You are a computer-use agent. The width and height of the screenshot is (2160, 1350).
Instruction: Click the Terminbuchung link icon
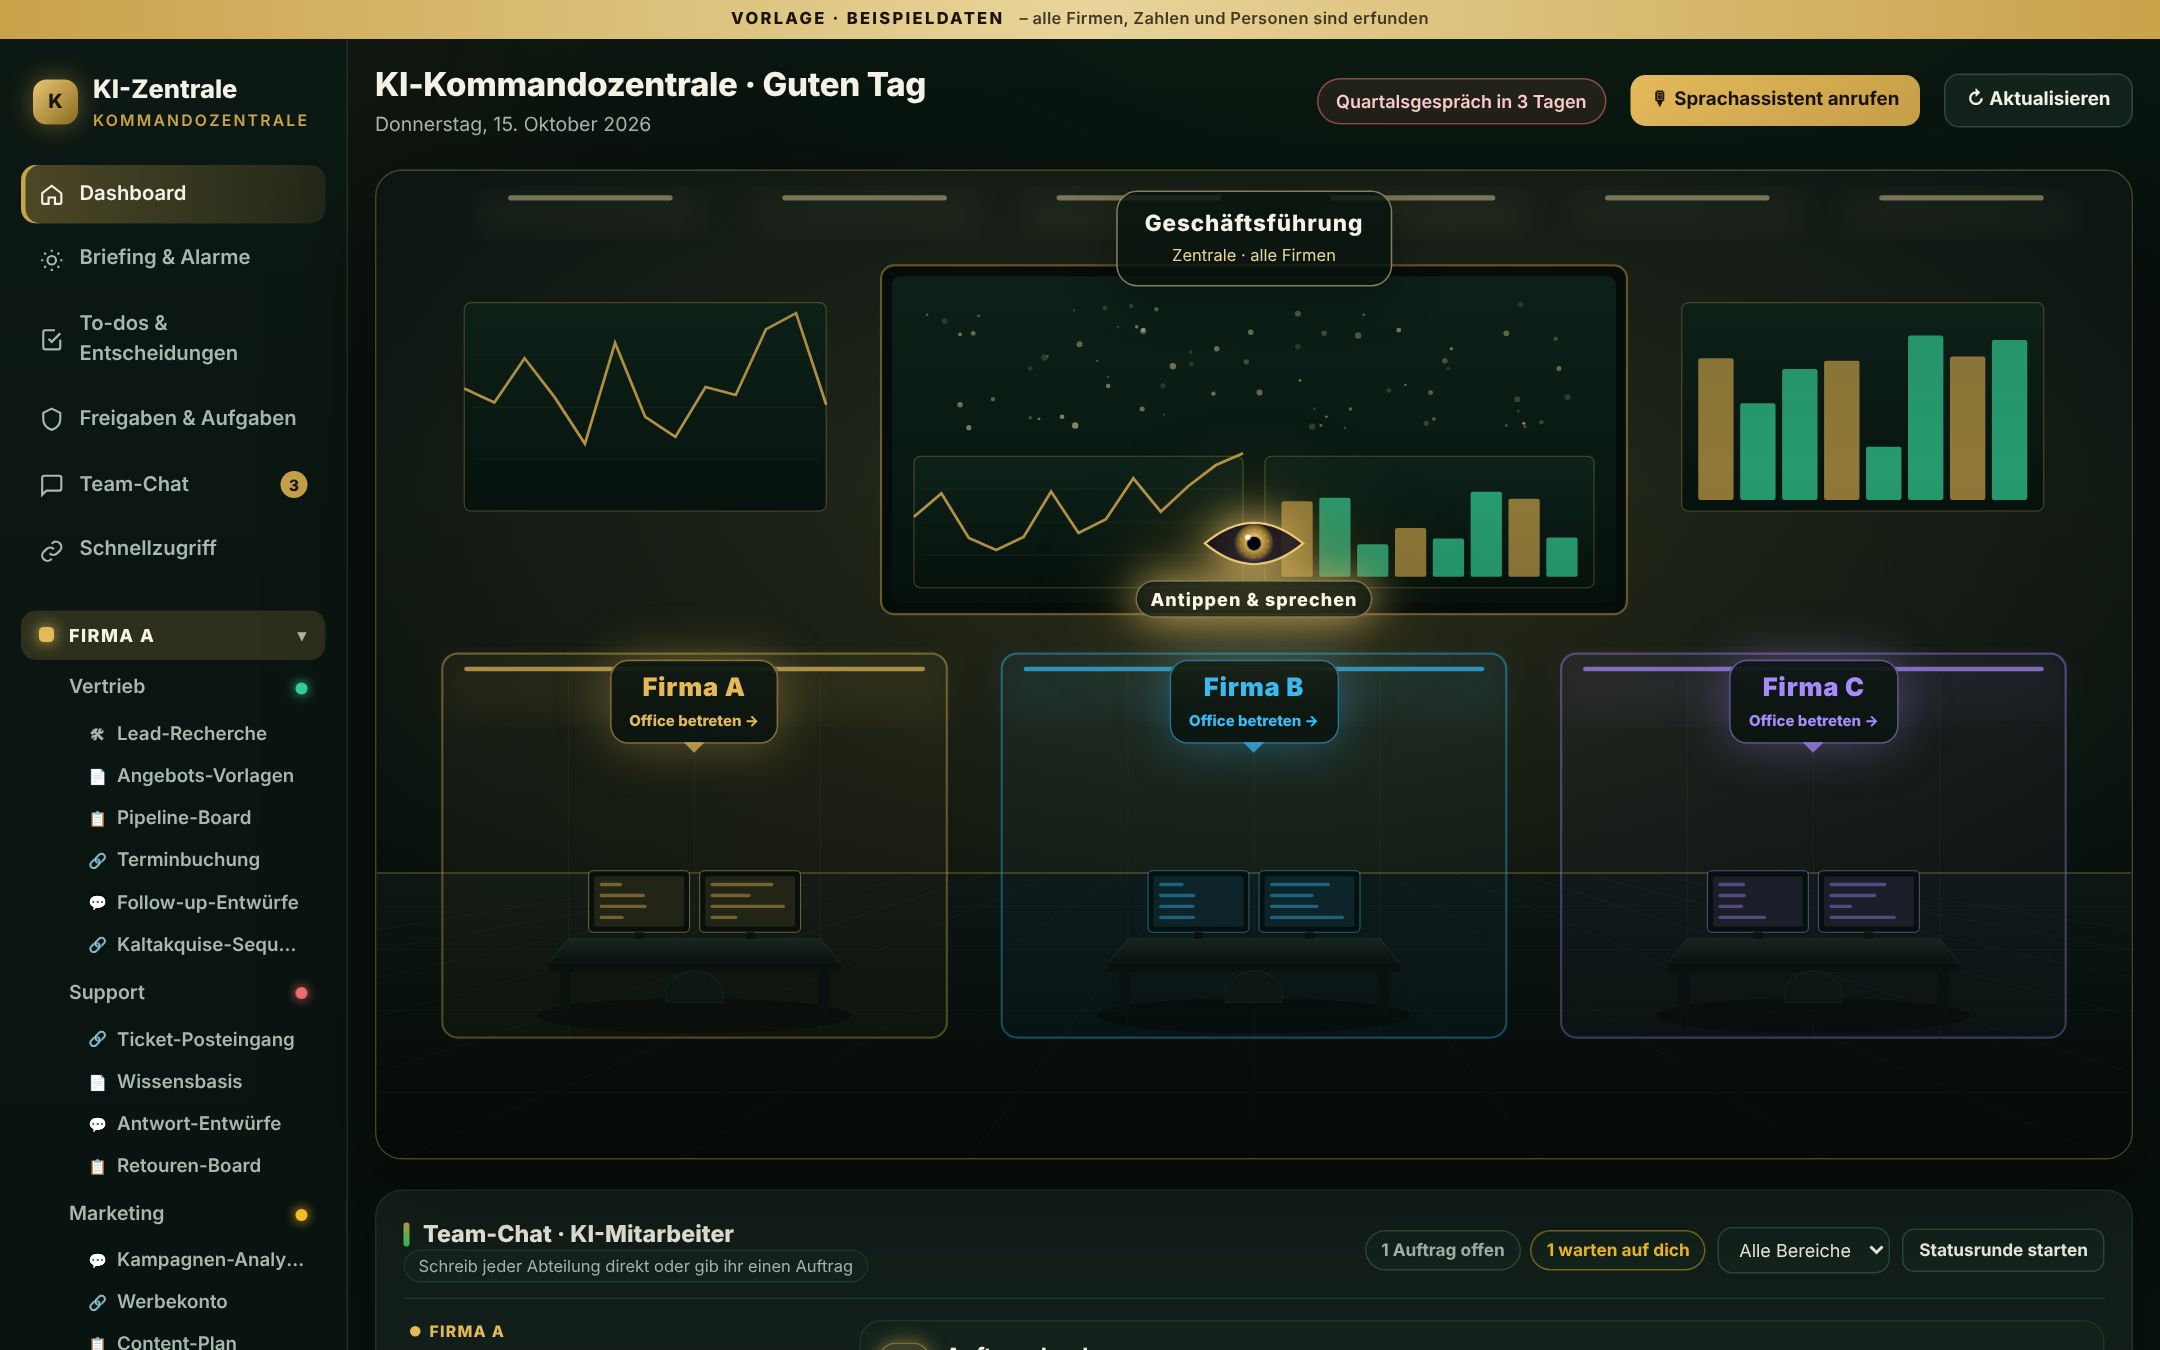(x=97, y=860)
